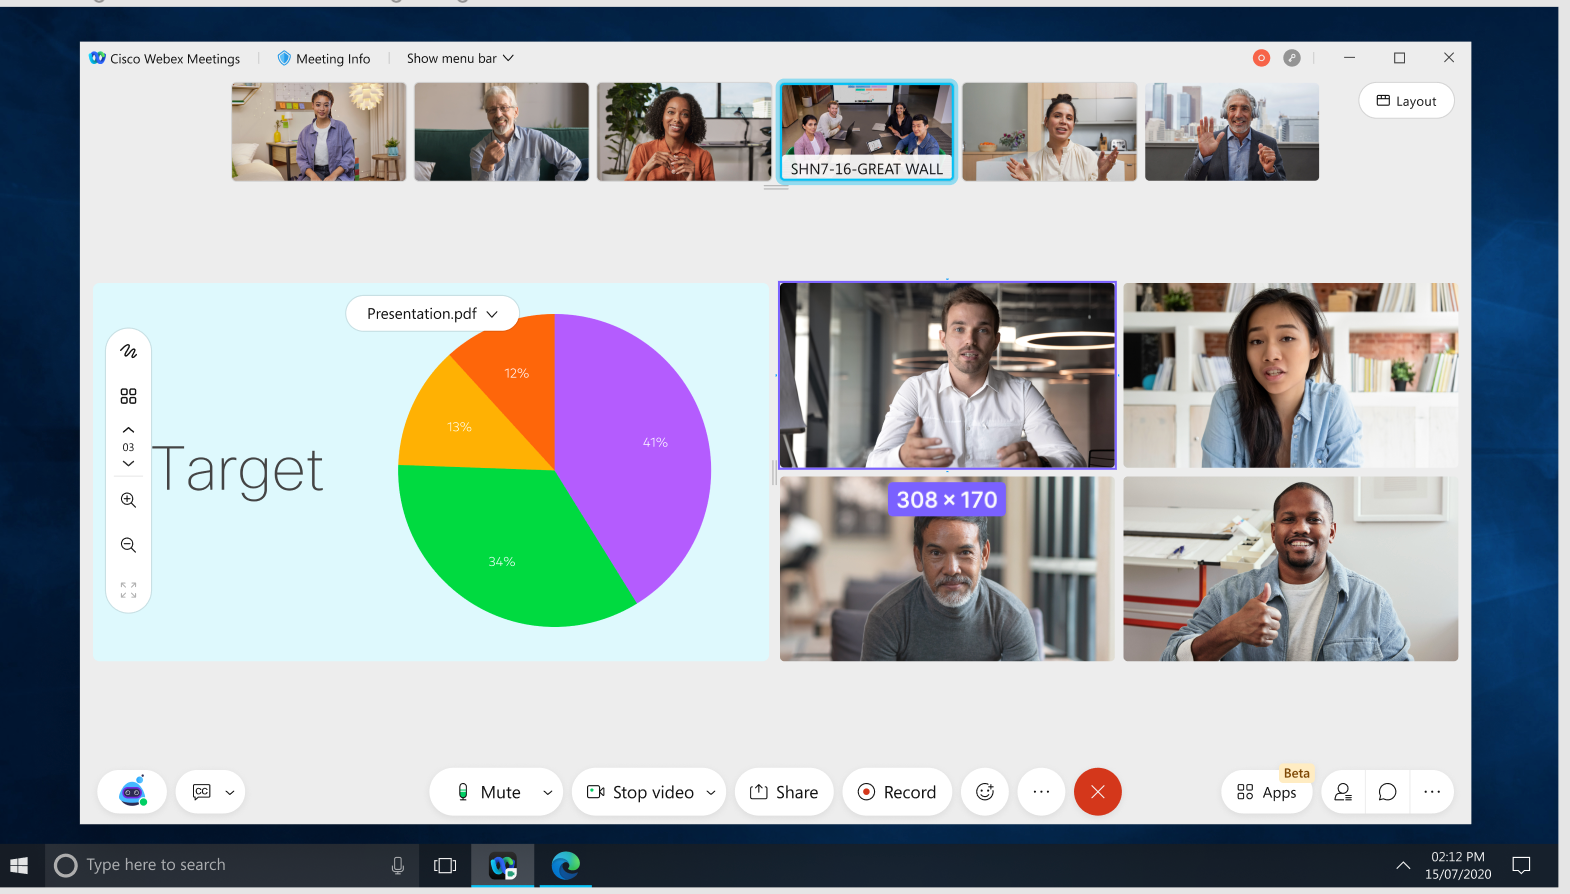This screenshot has width=1570, height=894.
Task: Click the grey lock status icon in title bar
Action: tap(1292, 58)
